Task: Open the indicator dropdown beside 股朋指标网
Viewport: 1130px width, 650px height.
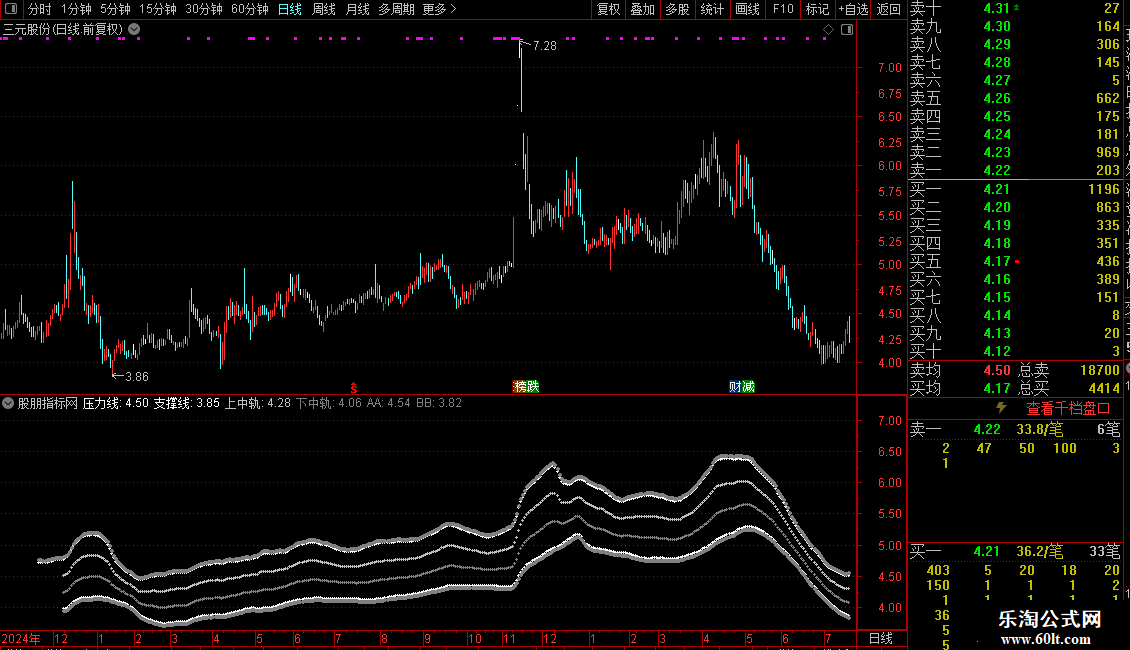Action: (x=8, y=403)
